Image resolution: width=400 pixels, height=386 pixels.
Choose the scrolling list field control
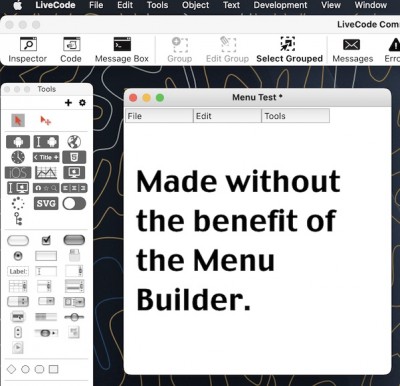point(44,286)
